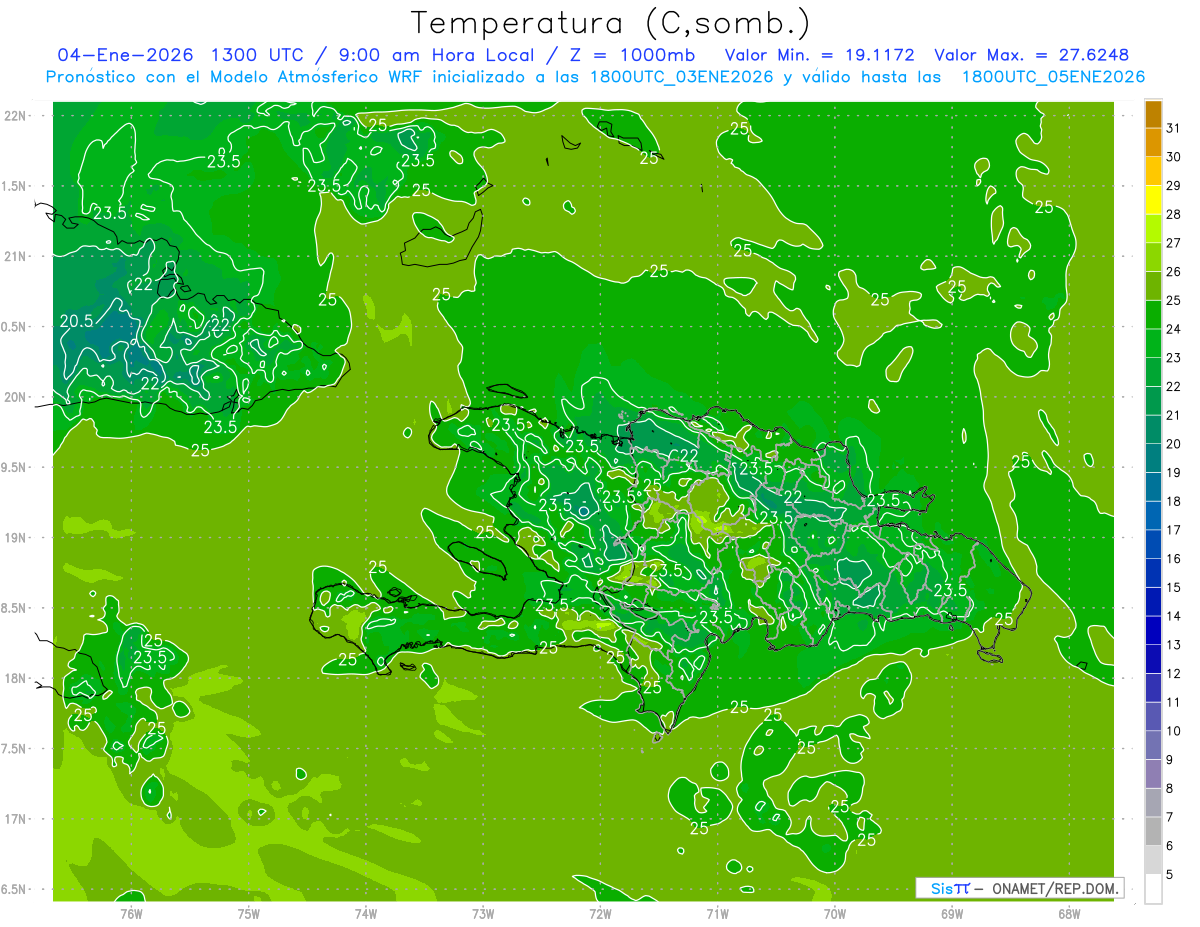Select the "1800UTC_05ENE2026" valid-until time
The height and width of the screenshot is (927, 1200).
(x=1053, y=77)
